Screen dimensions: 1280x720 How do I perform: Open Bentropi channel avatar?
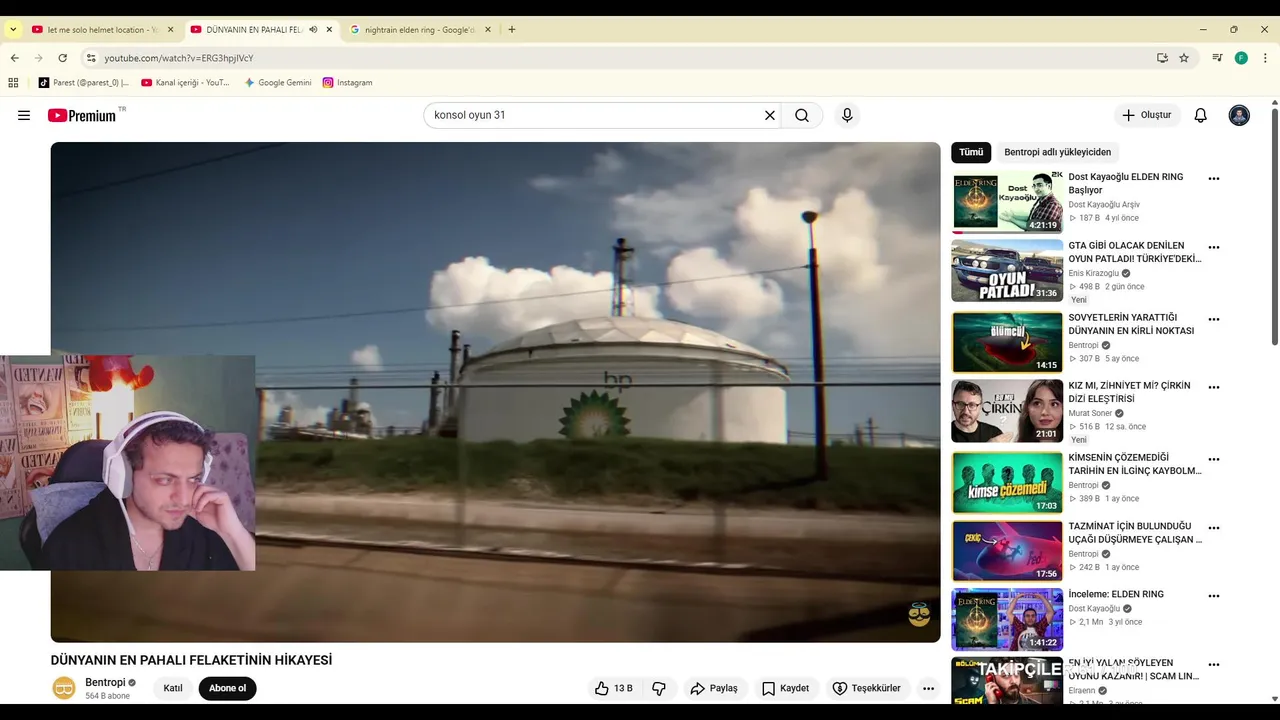click(64, 688)
